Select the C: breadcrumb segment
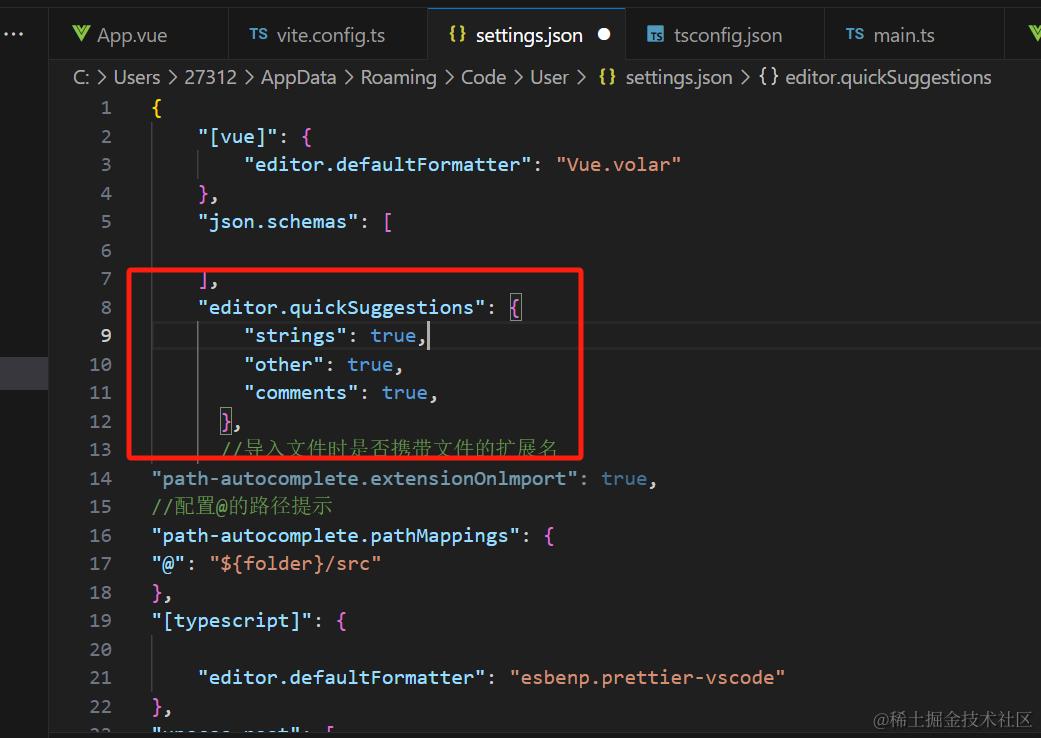Viewport: 1041px width, 738px height. point(81,78)
